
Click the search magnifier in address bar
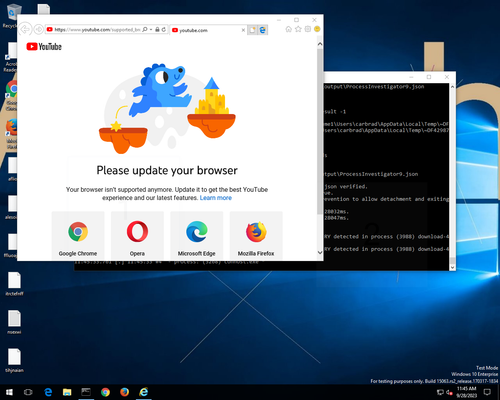click(145, 30)
